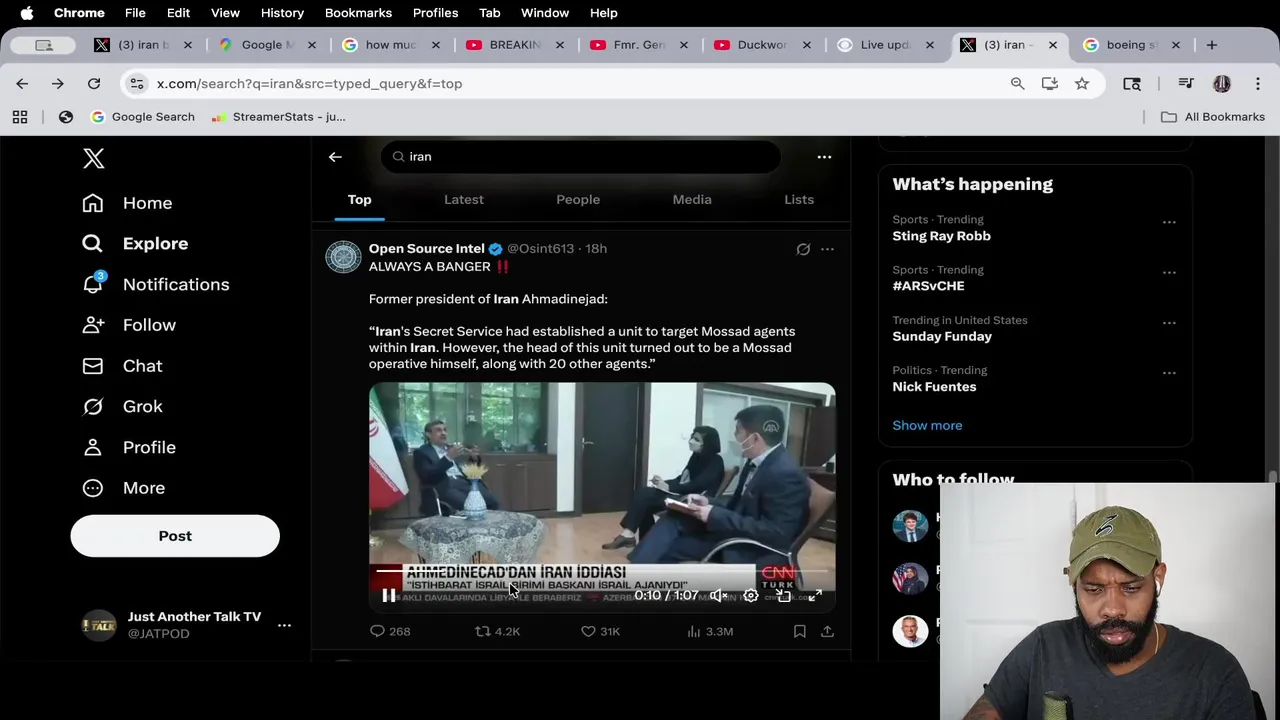The image size is (1280, 720).
Task: Switch to the Media tab
Action: (x=692, y=199)
